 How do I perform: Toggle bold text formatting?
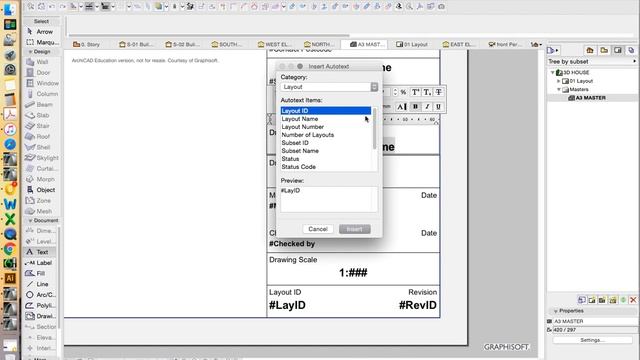click(x=415, y=107)
